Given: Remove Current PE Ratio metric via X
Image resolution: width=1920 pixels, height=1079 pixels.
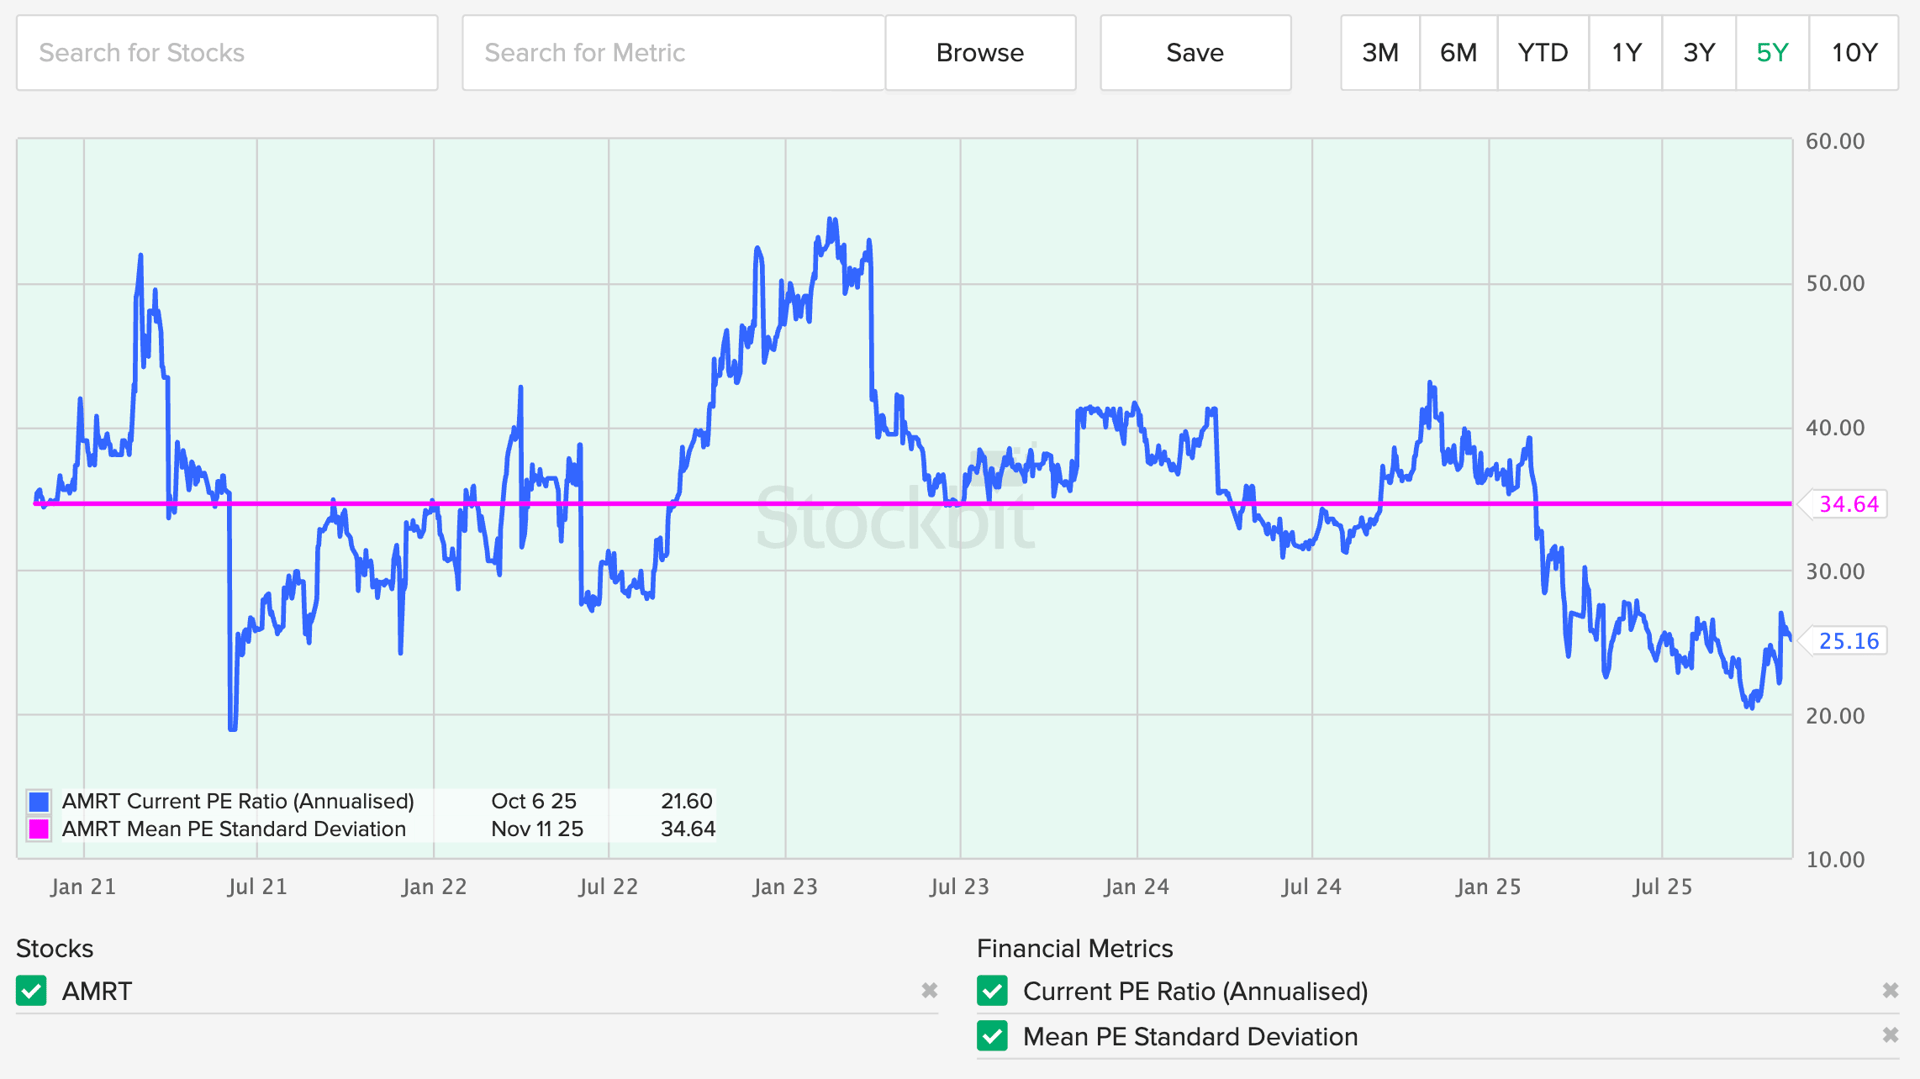Looking at the screenshot, I should tap(1890, 991).
